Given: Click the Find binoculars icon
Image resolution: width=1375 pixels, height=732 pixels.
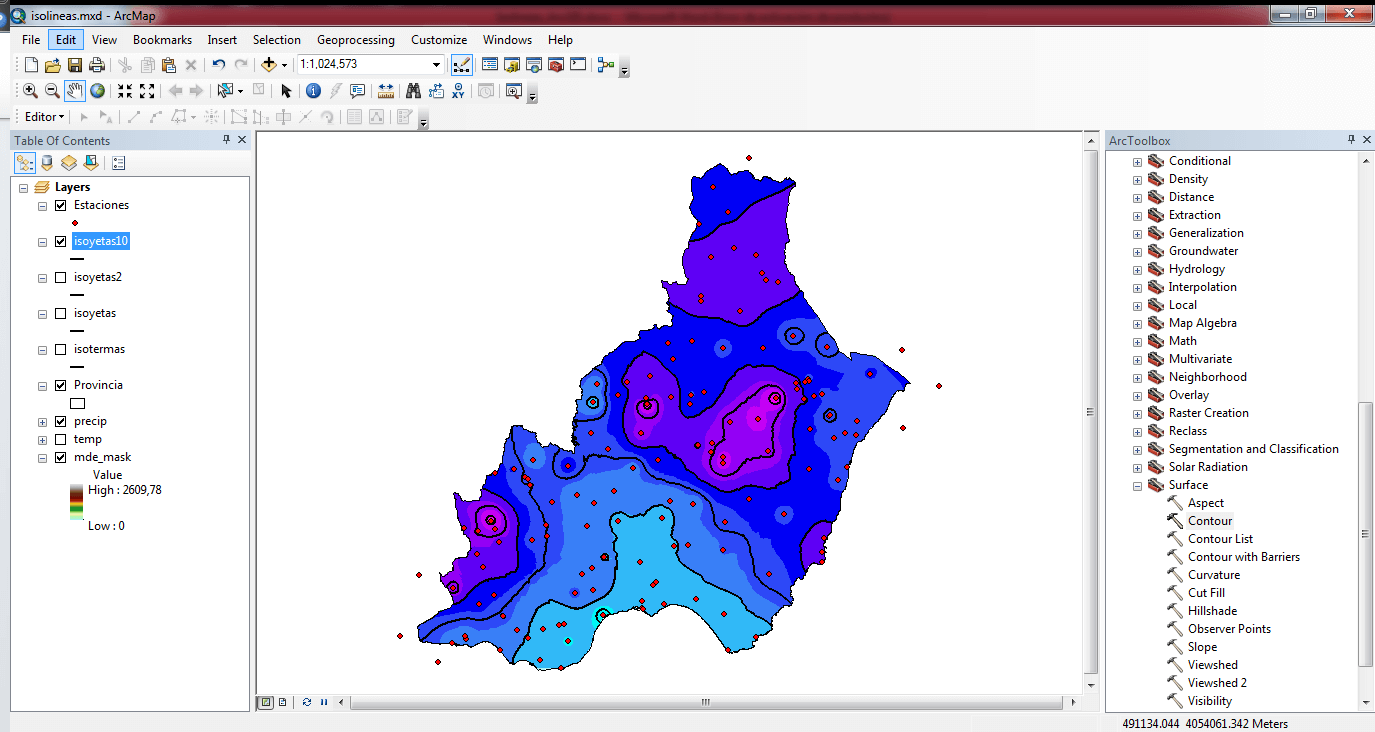Looking at the screenshot, I should pyautogui.click(x=413, y=91).
